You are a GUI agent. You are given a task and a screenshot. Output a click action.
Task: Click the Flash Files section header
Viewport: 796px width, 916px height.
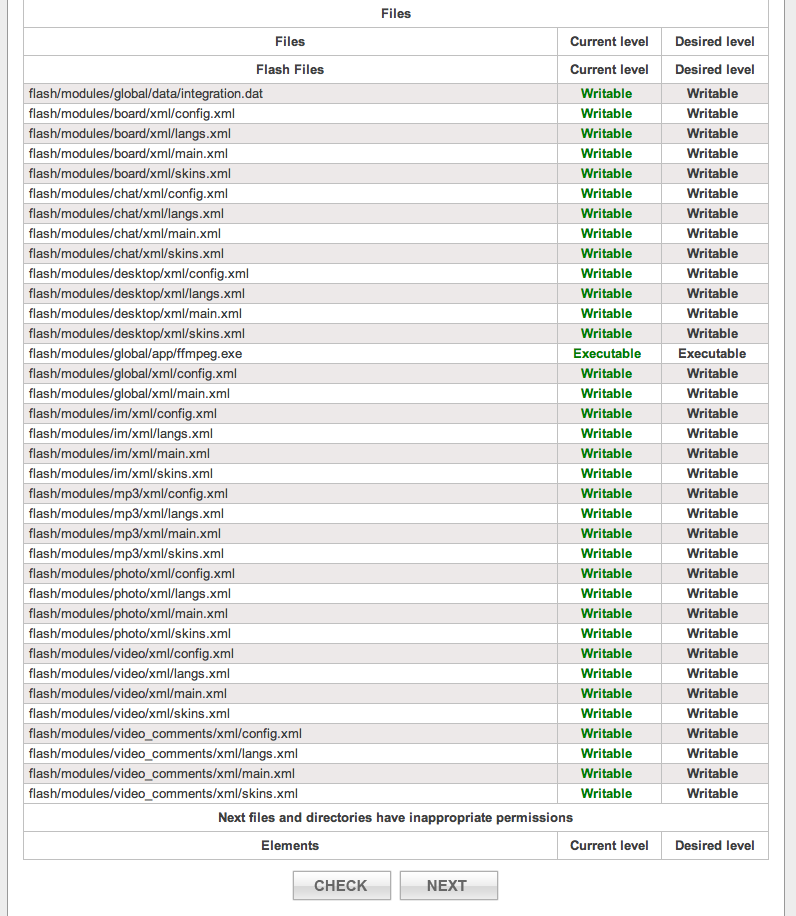click(x=290, y=70)
